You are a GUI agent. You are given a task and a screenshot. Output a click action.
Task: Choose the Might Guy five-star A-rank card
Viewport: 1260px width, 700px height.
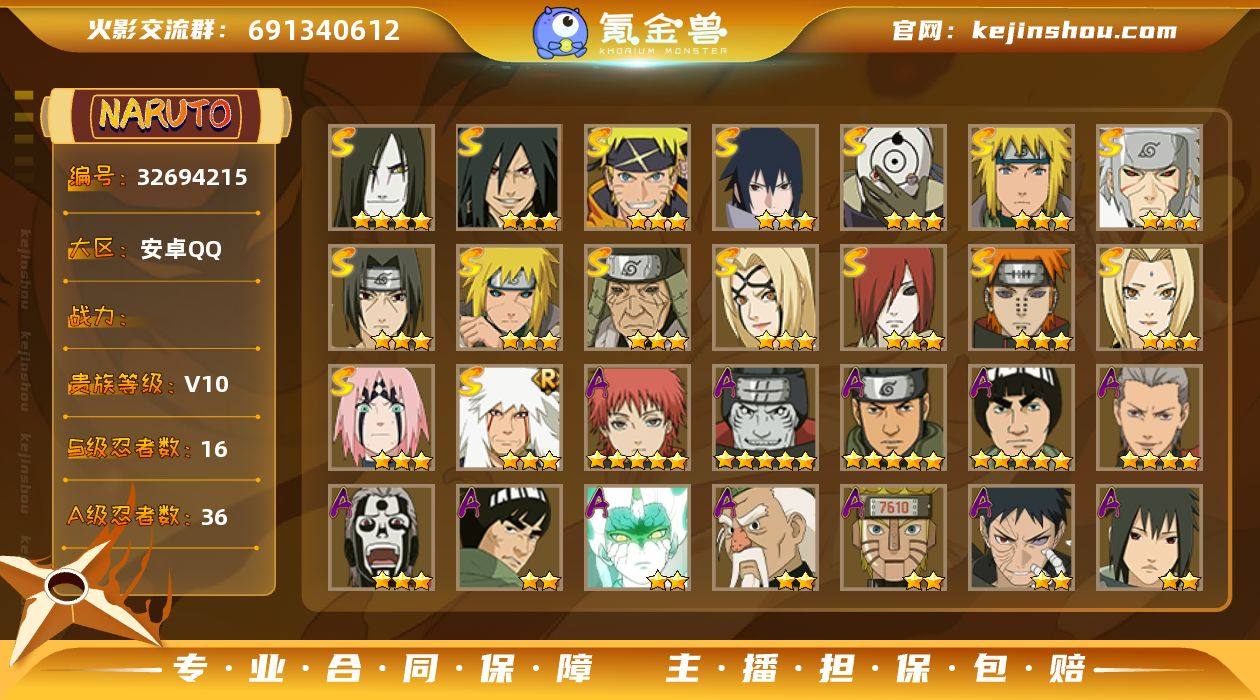click(1021, 418)
